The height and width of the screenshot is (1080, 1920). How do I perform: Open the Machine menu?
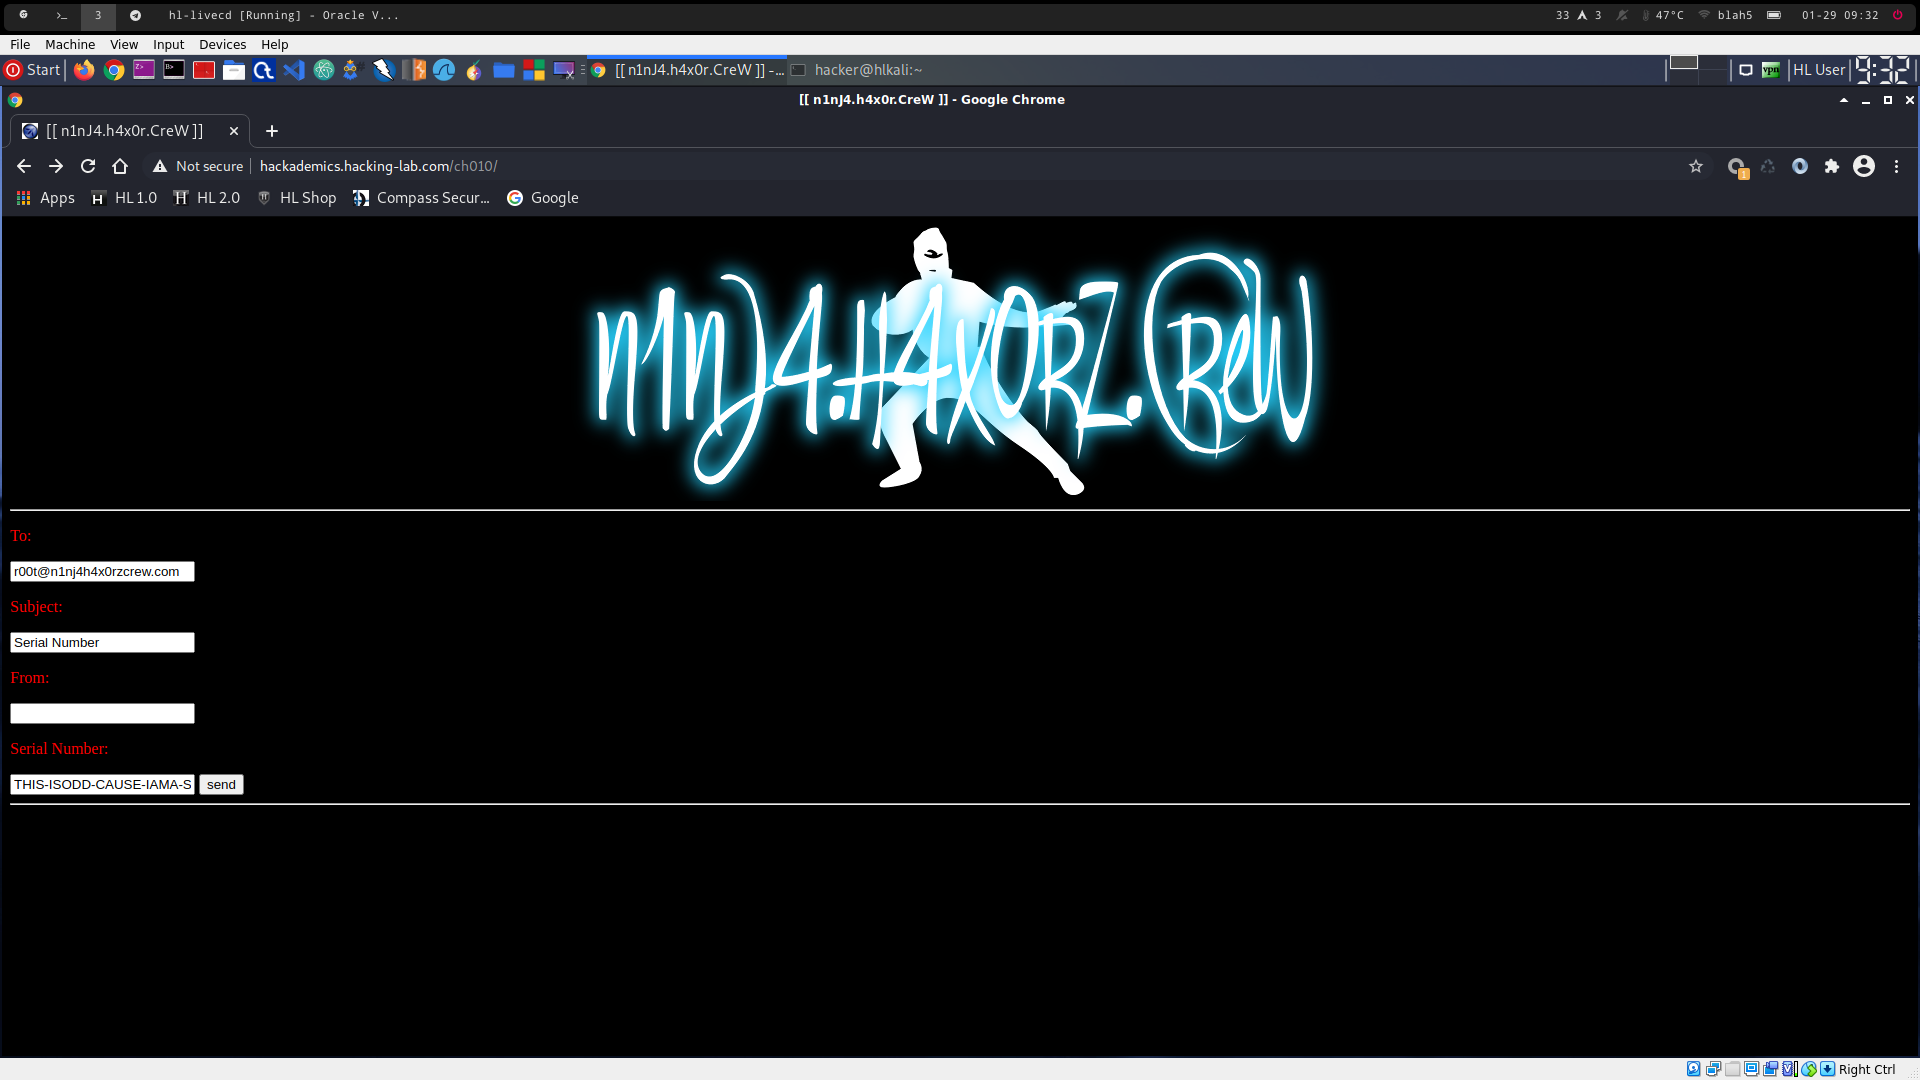[70, 44]
